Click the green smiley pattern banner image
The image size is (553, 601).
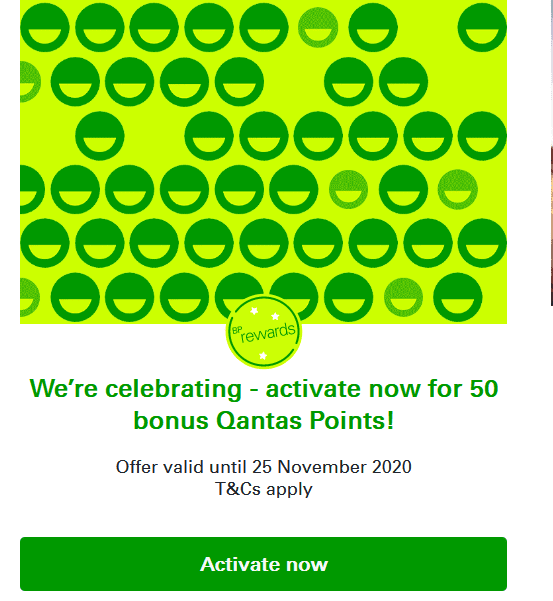[x=263, y=162]
